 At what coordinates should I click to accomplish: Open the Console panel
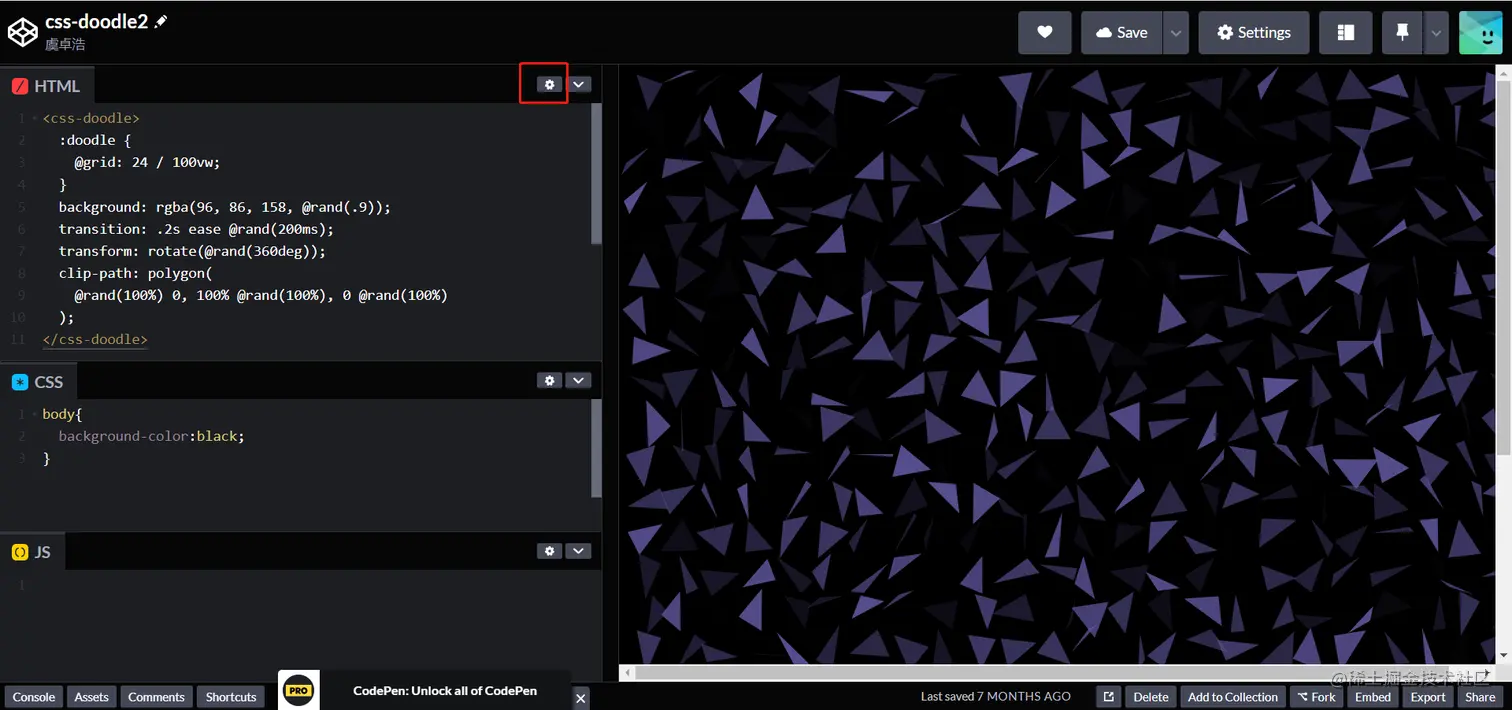click(34, 697)
